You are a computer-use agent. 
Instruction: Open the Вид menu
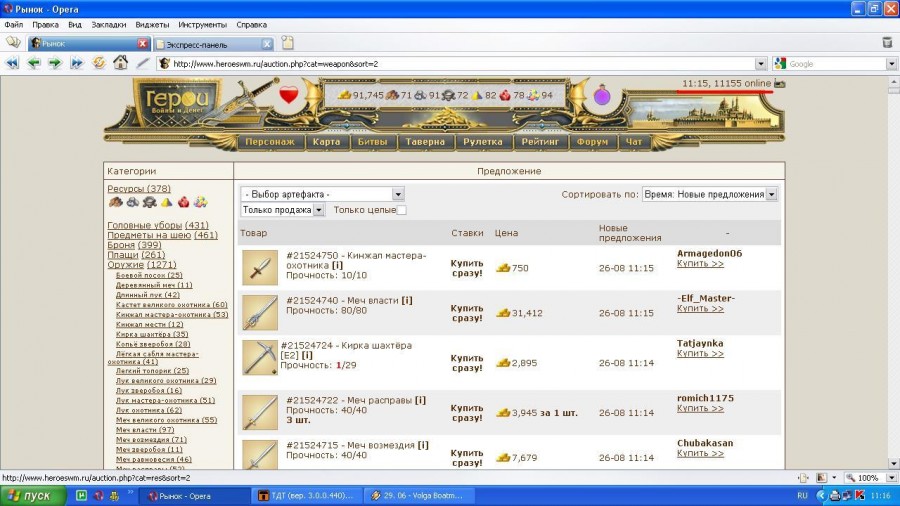[75, 25]
